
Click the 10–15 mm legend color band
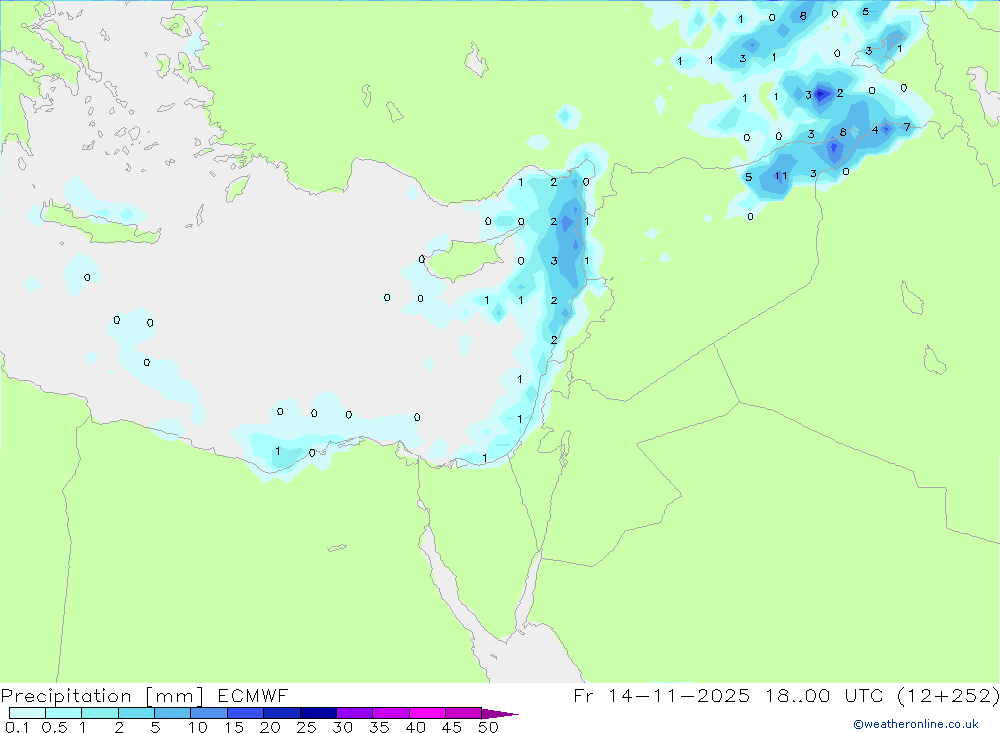pos(209,713)
